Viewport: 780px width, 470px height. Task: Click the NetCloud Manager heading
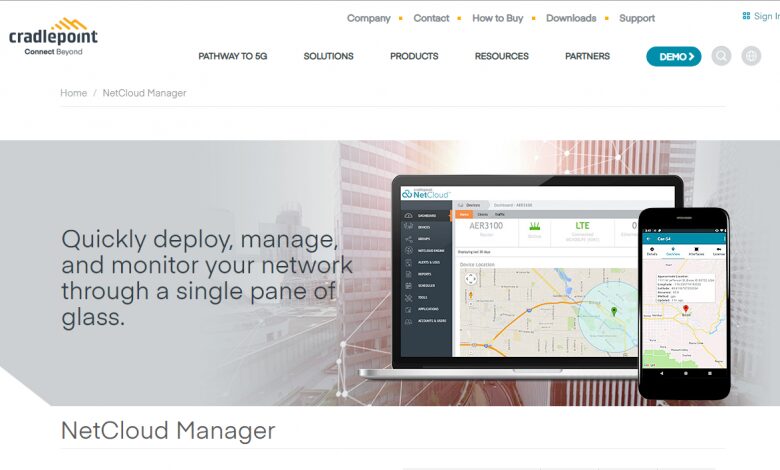[x=168, y=431]
